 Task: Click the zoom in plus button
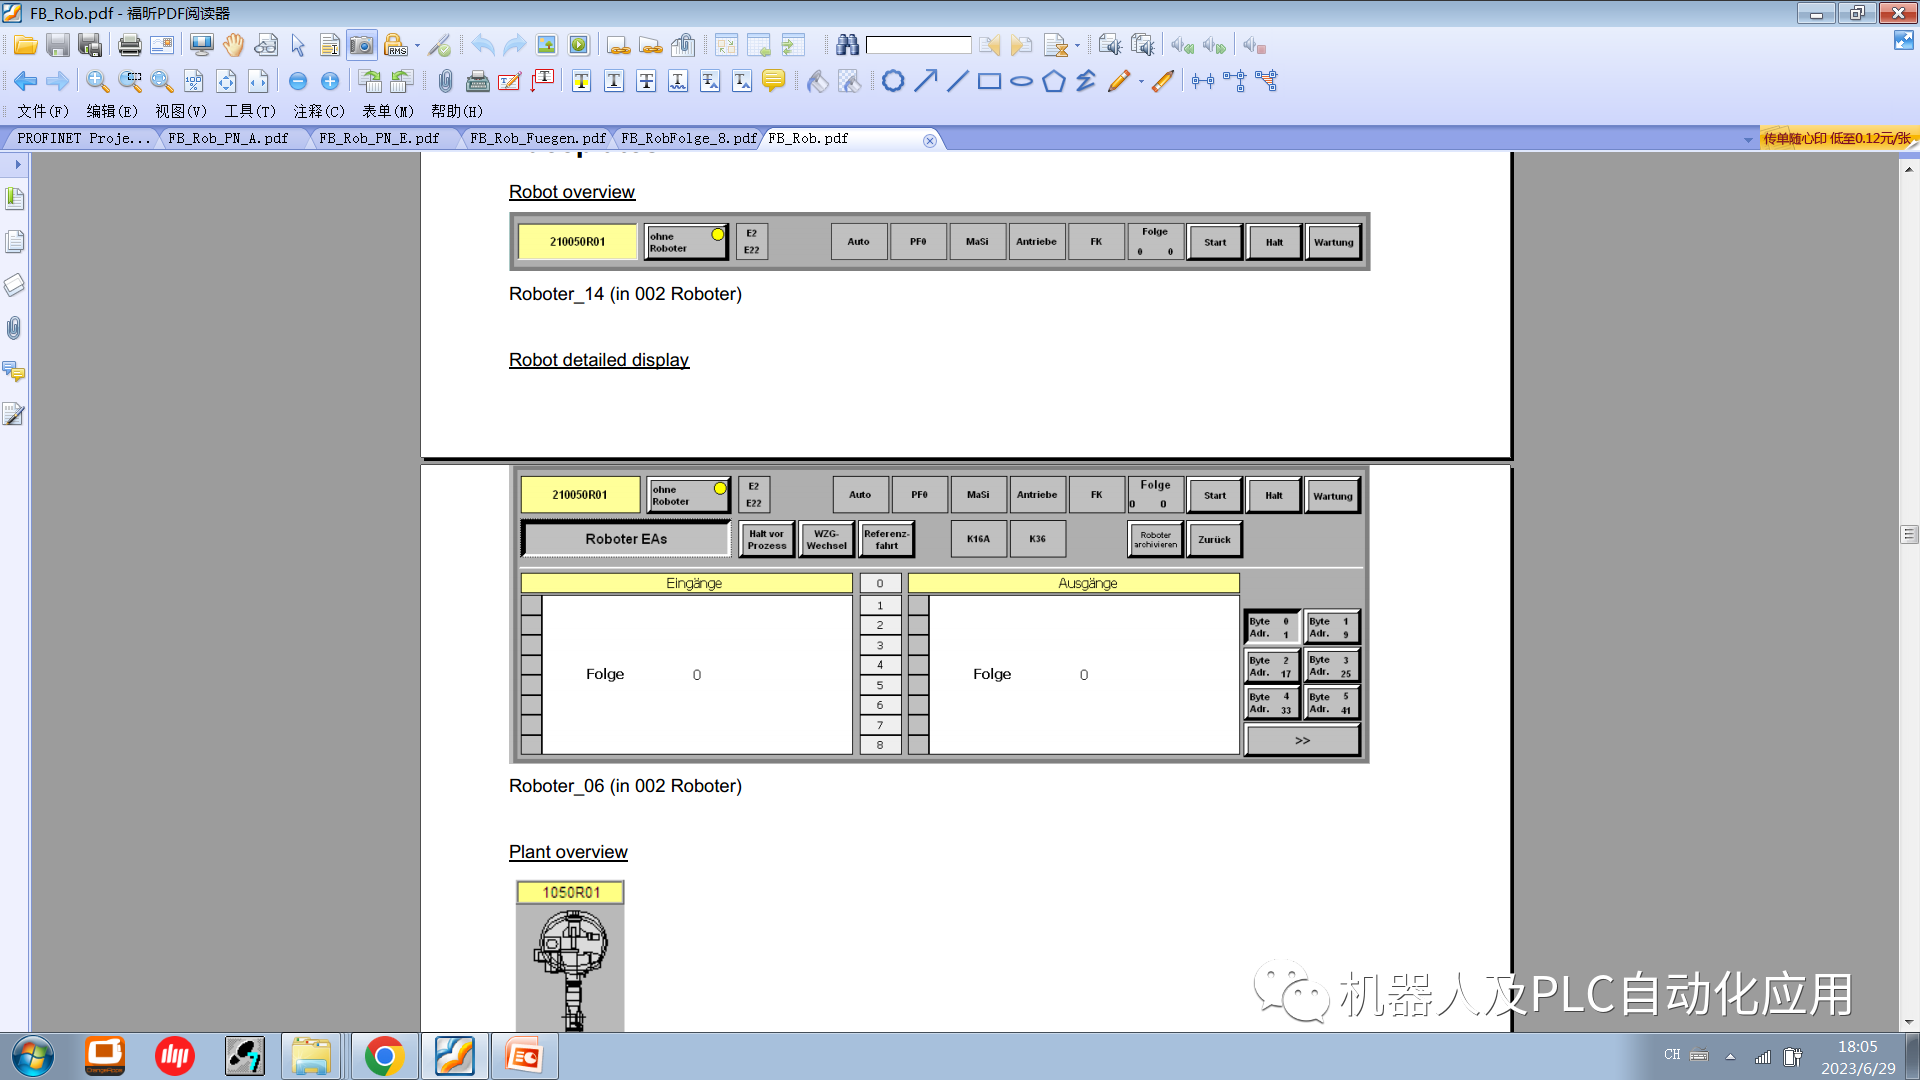330,81
